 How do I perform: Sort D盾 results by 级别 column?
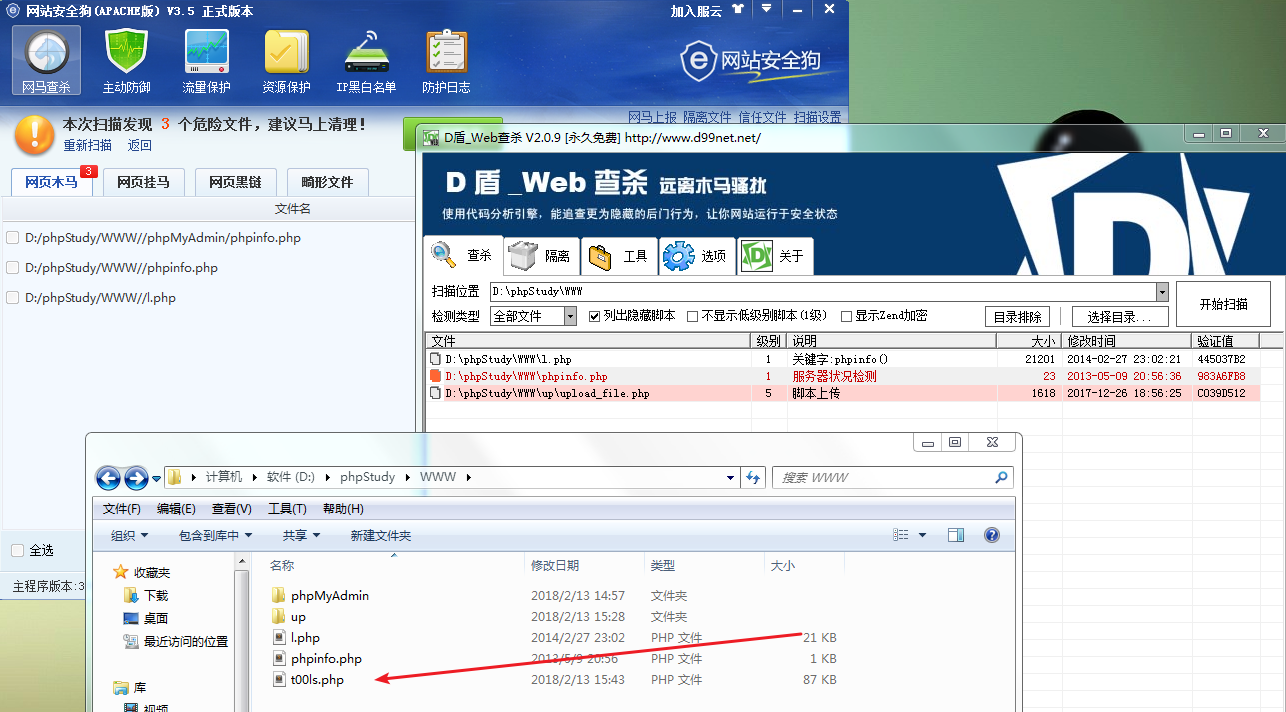[x=768, y=341]
